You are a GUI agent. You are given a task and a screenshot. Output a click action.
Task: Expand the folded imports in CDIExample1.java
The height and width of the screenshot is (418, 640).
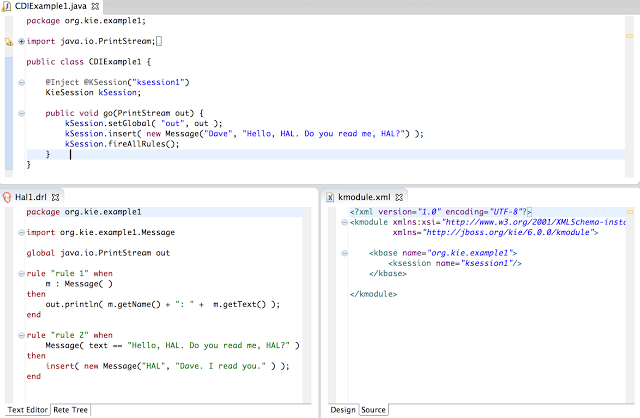point(21,41)
